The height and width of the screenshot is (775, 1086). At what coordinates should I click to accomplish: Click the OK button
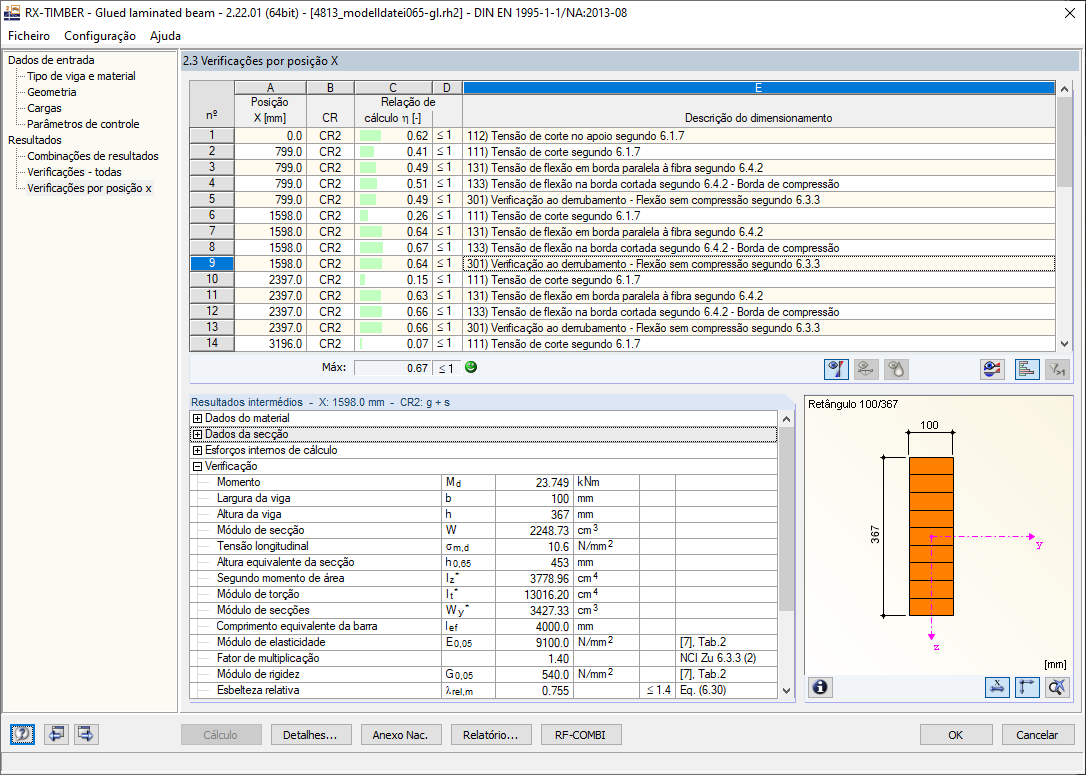point(956,735)
